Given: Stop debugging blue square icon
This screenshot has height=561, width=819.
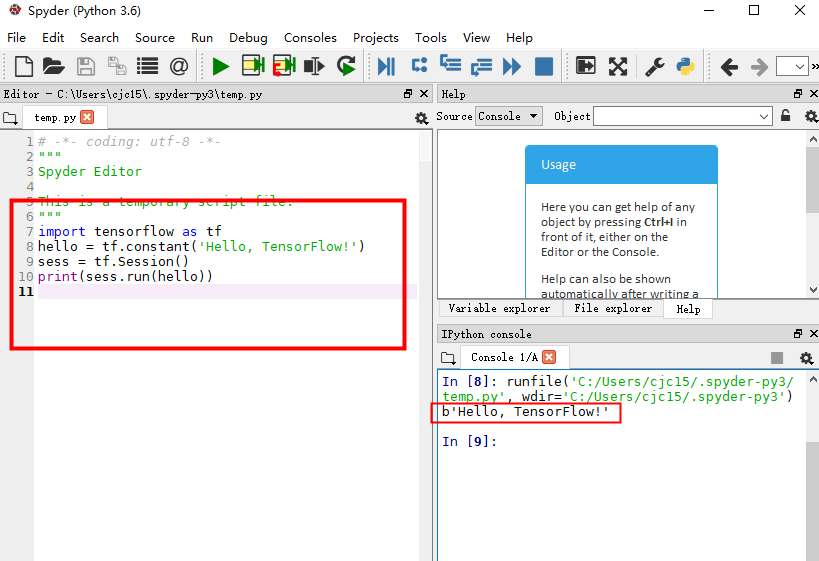Looking at the screenshot, I should point(544,66).
